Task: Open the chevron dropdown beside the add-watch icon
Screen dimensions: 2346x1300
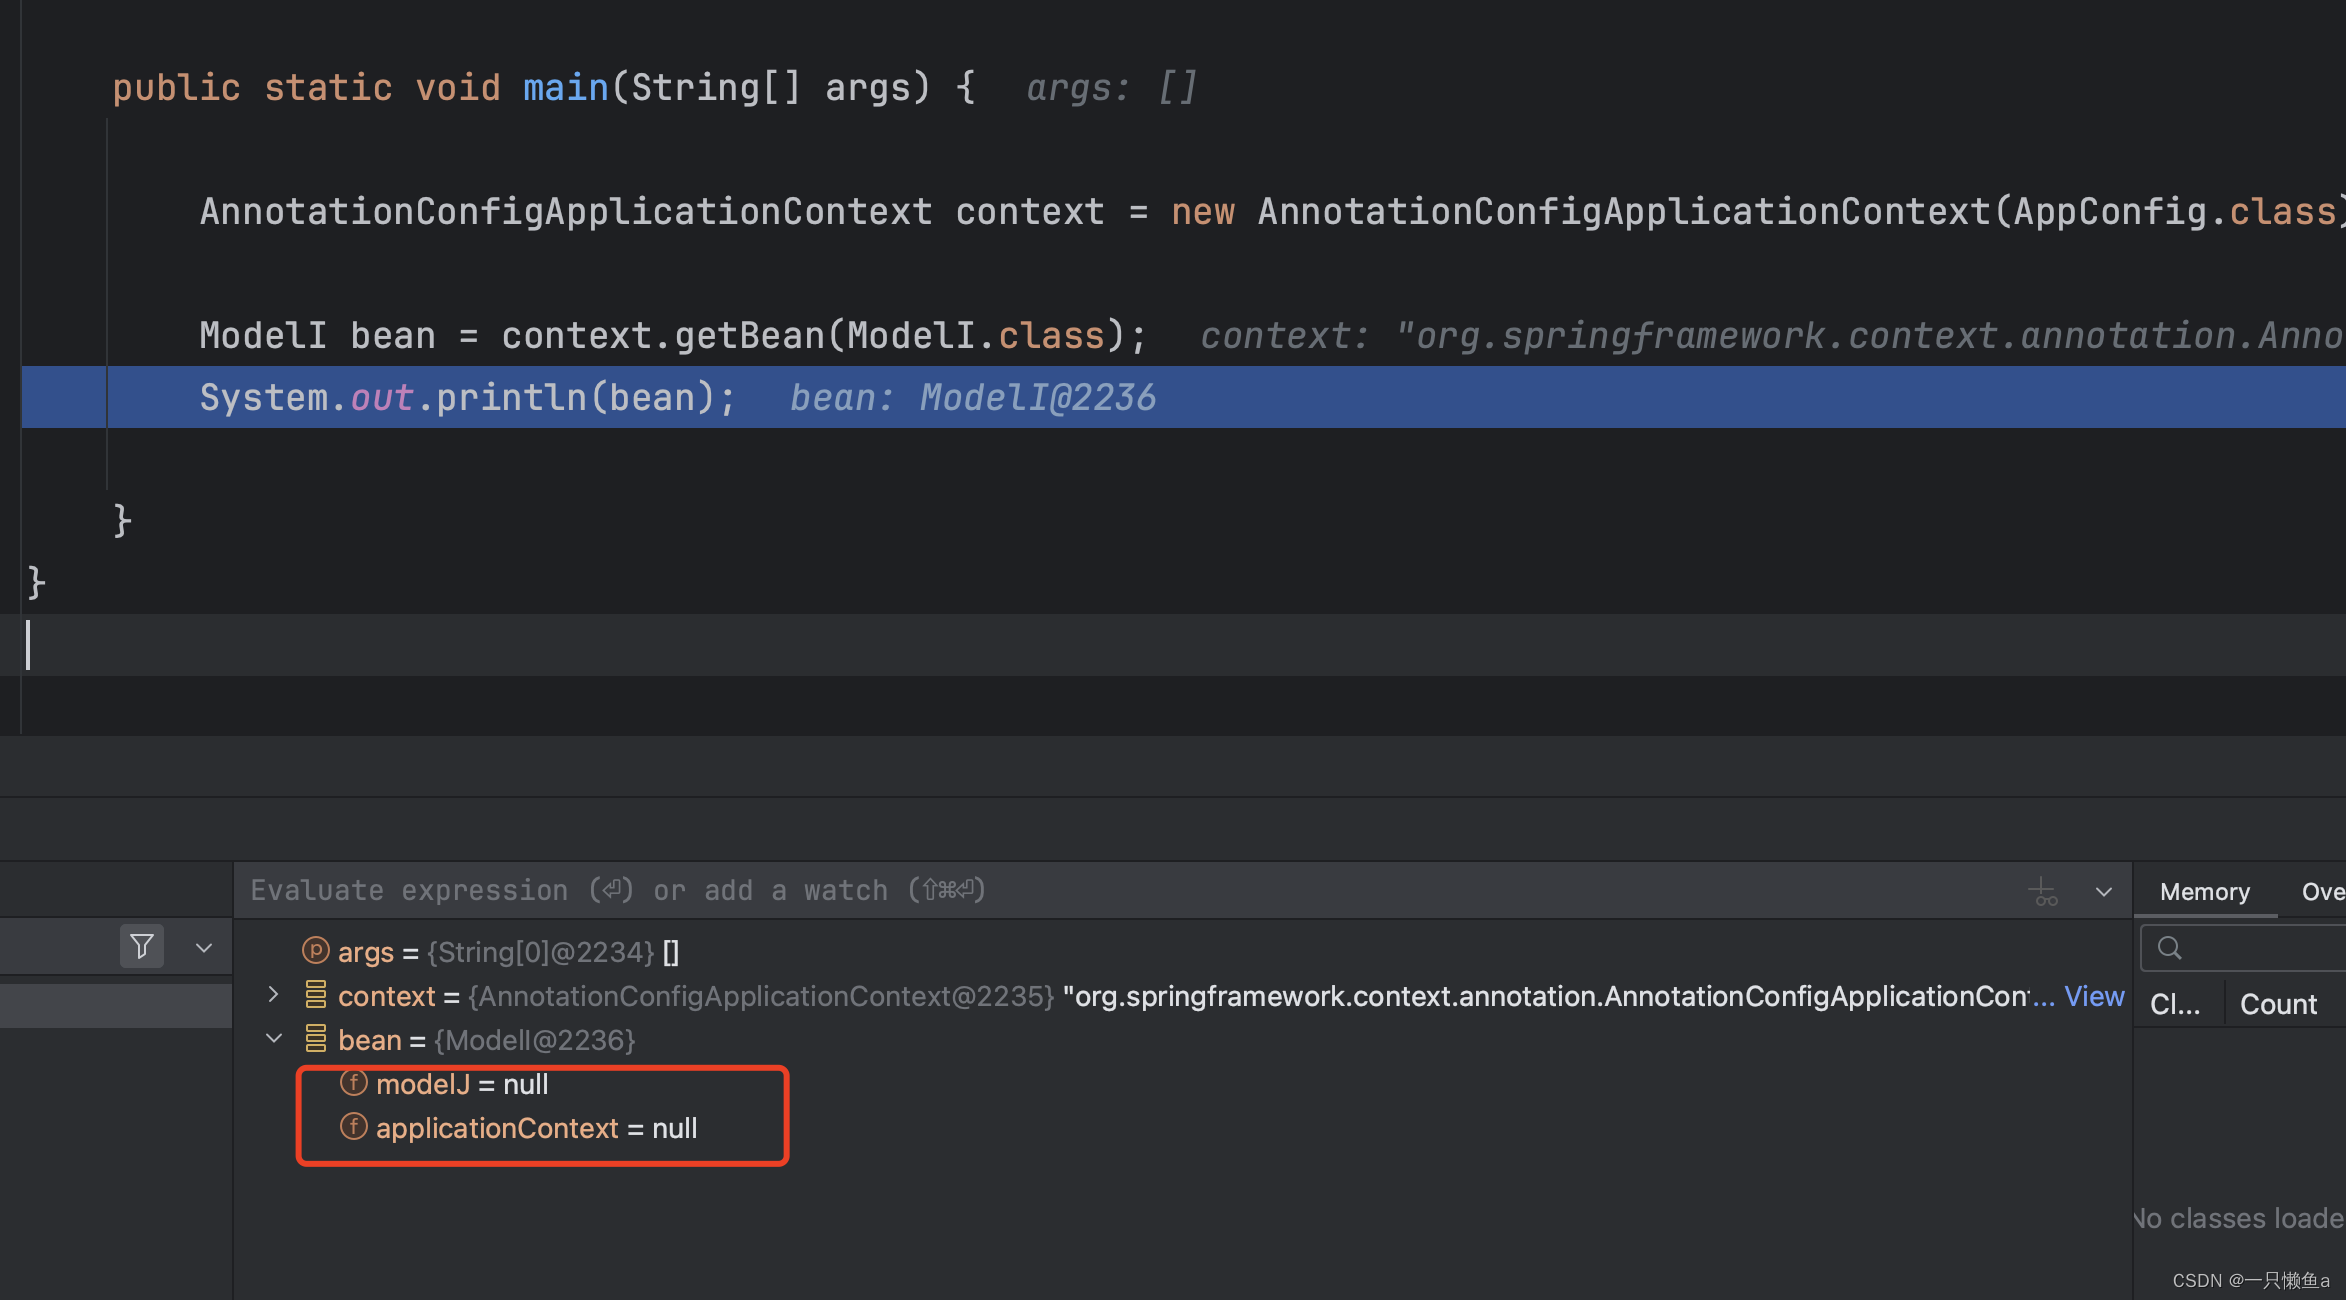Action: point(2103,890)
